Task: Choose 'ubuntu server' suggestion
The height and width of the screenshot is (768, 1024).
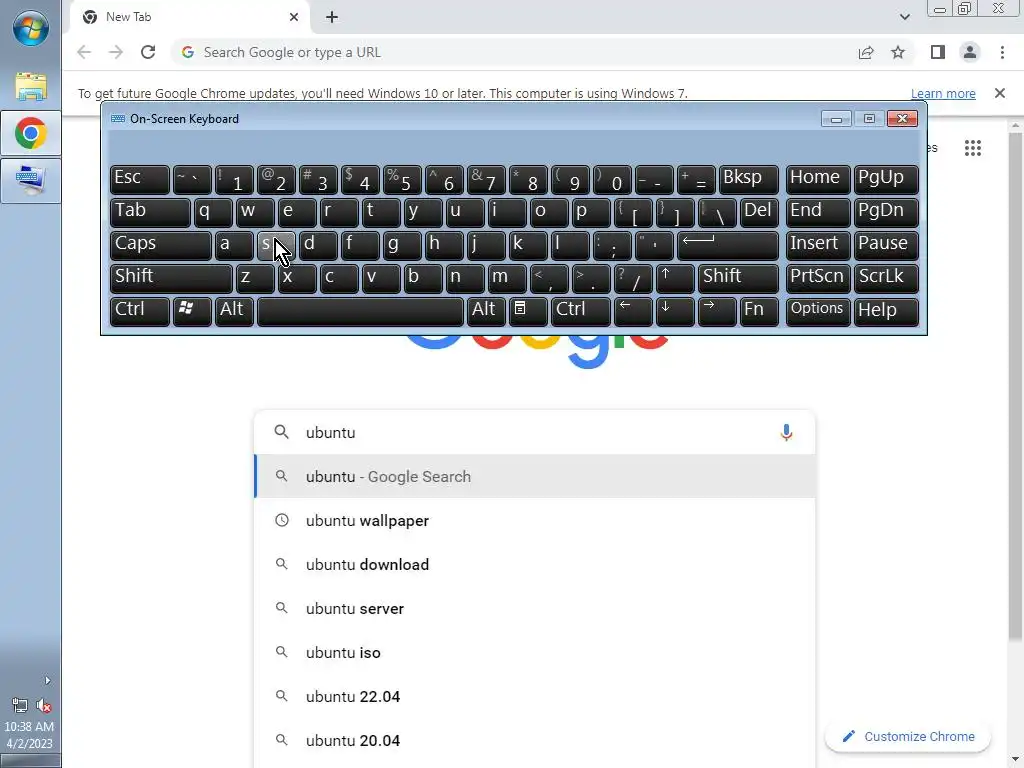Action: [535, 609]
